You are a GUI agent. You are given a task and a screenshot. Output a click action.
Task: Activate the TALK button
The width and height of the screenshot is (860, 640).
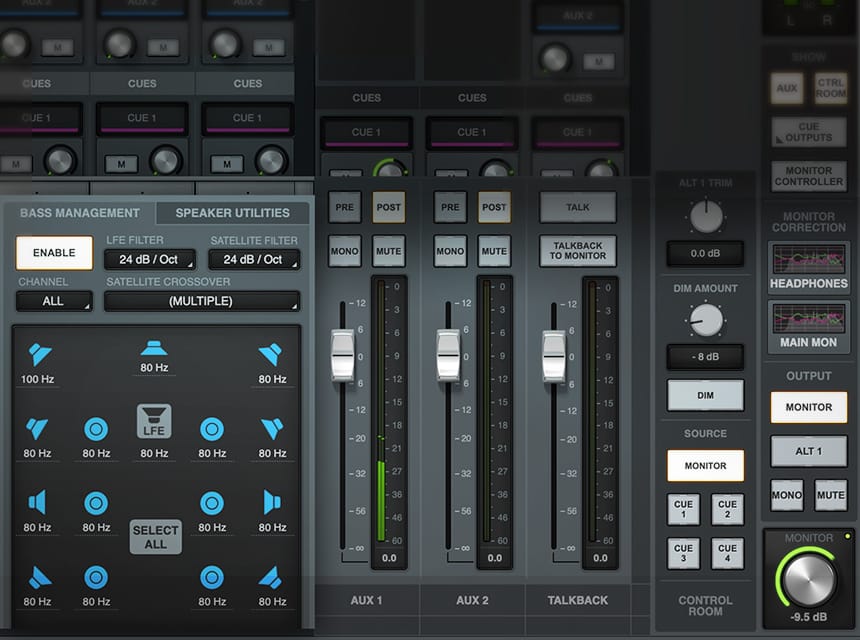[578, 207]
